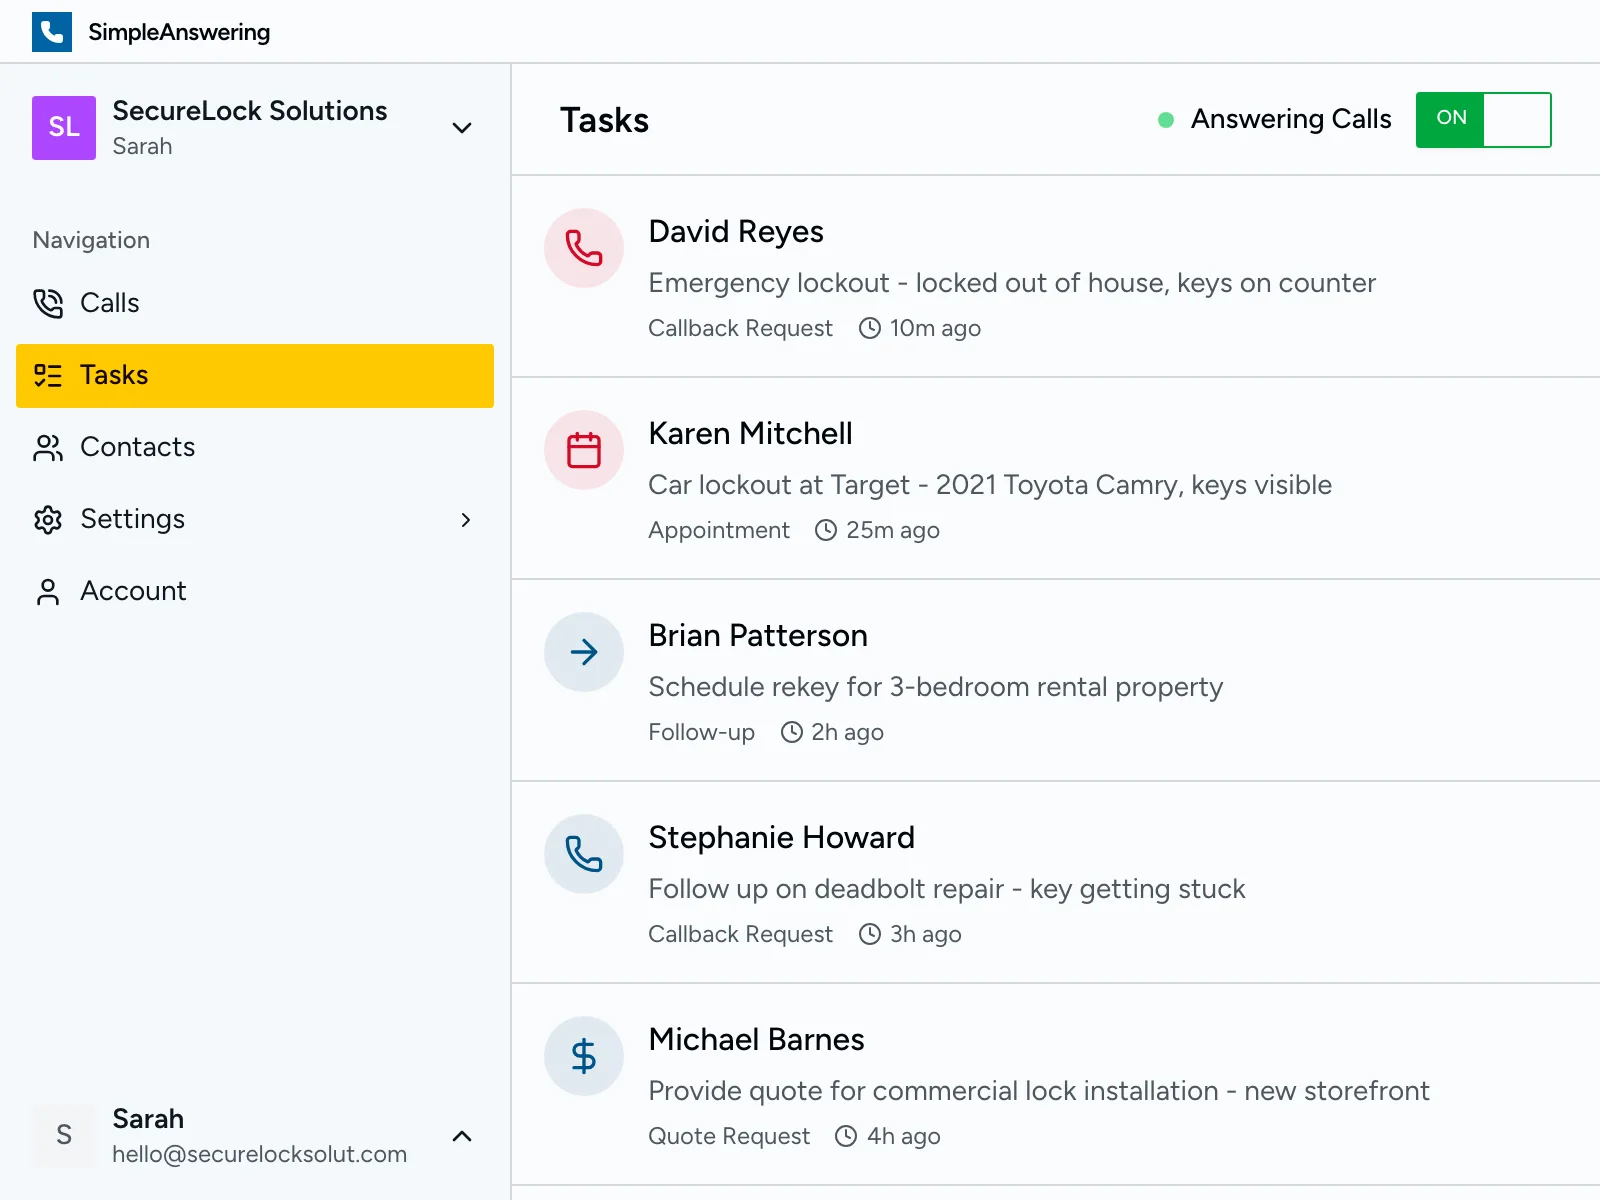Turn off the Answering Calls toggle
1600x1200 pixels.
[1483, 120]
